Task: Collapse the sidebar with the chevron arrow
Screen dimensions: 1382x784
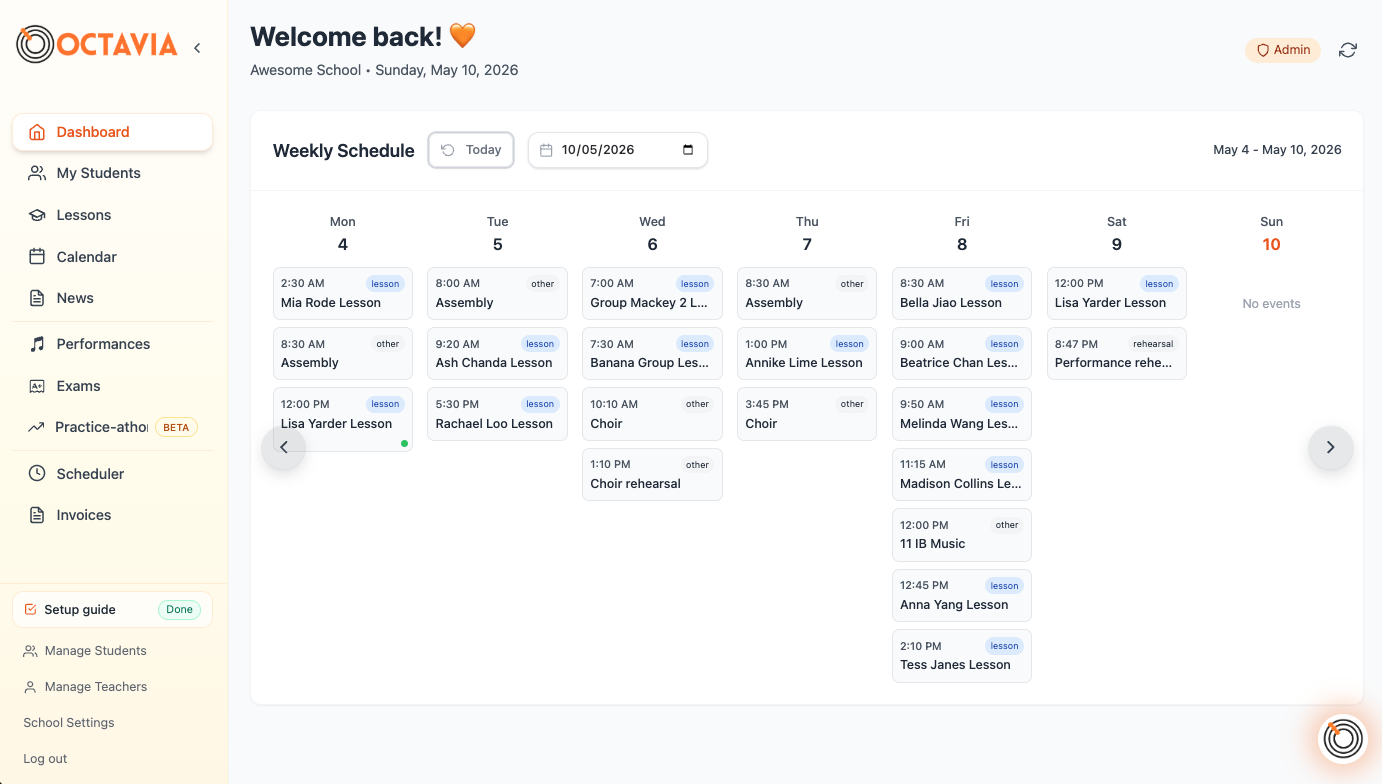Action: 197,48
